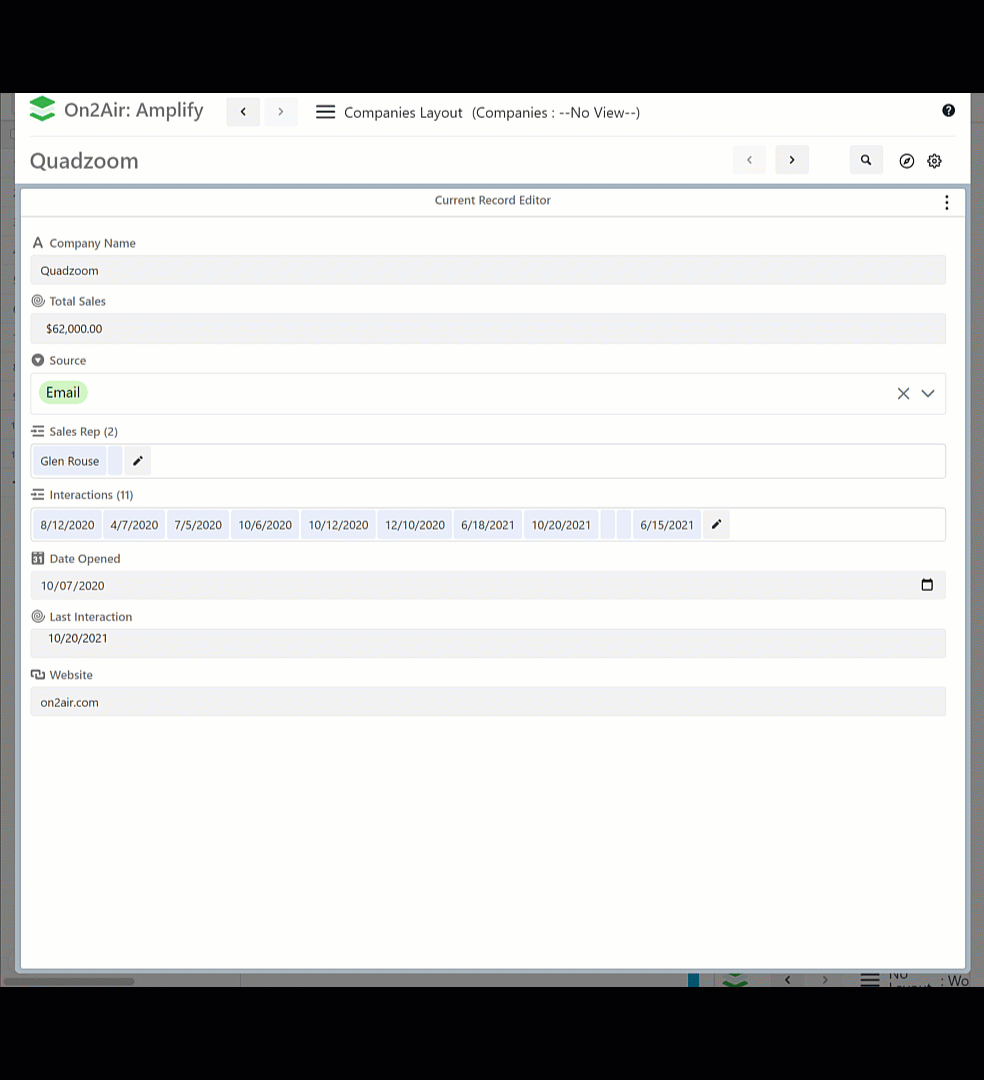Screen dimensions: 984x1080
Task: Click the Interactions (11) field label
Action: (91, 495)
